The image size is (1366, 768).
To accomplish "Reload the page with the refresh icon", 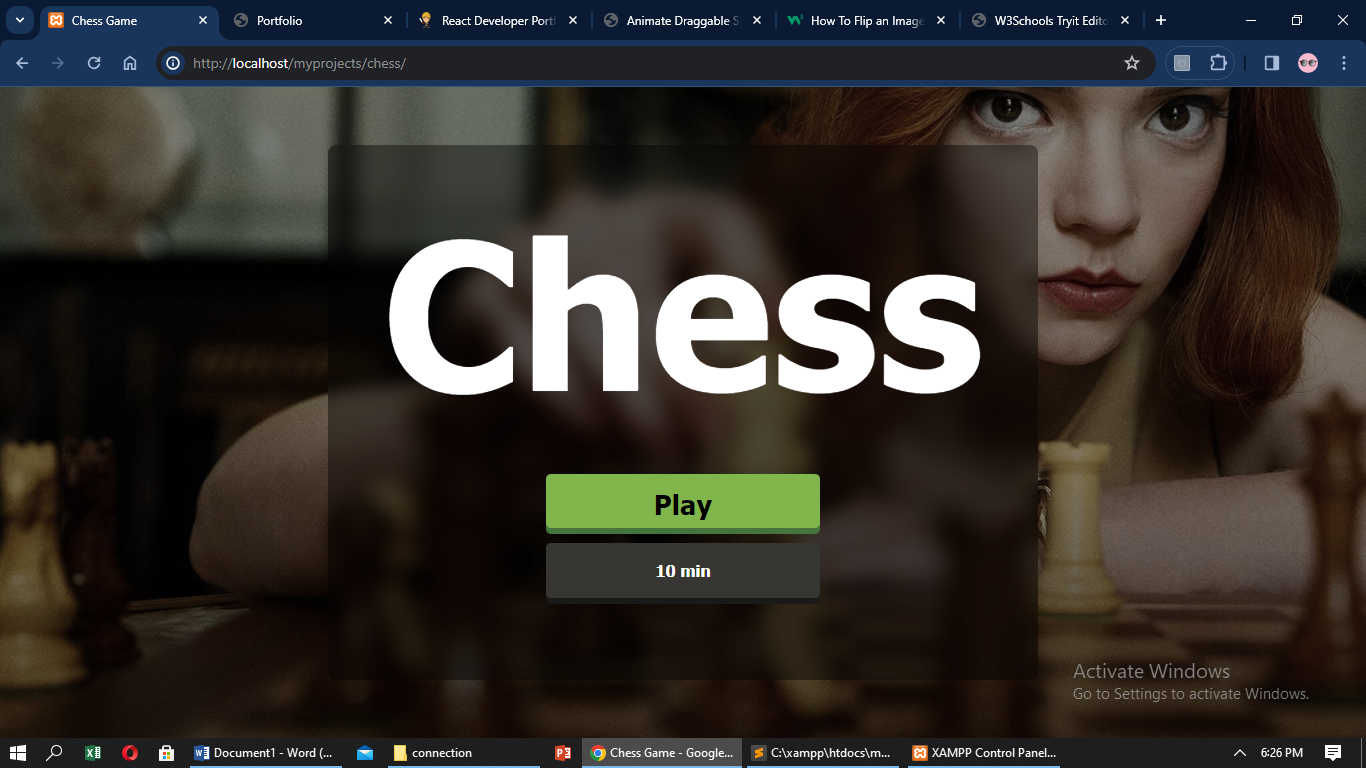I will pyautogui.click(x=94, y=63).
